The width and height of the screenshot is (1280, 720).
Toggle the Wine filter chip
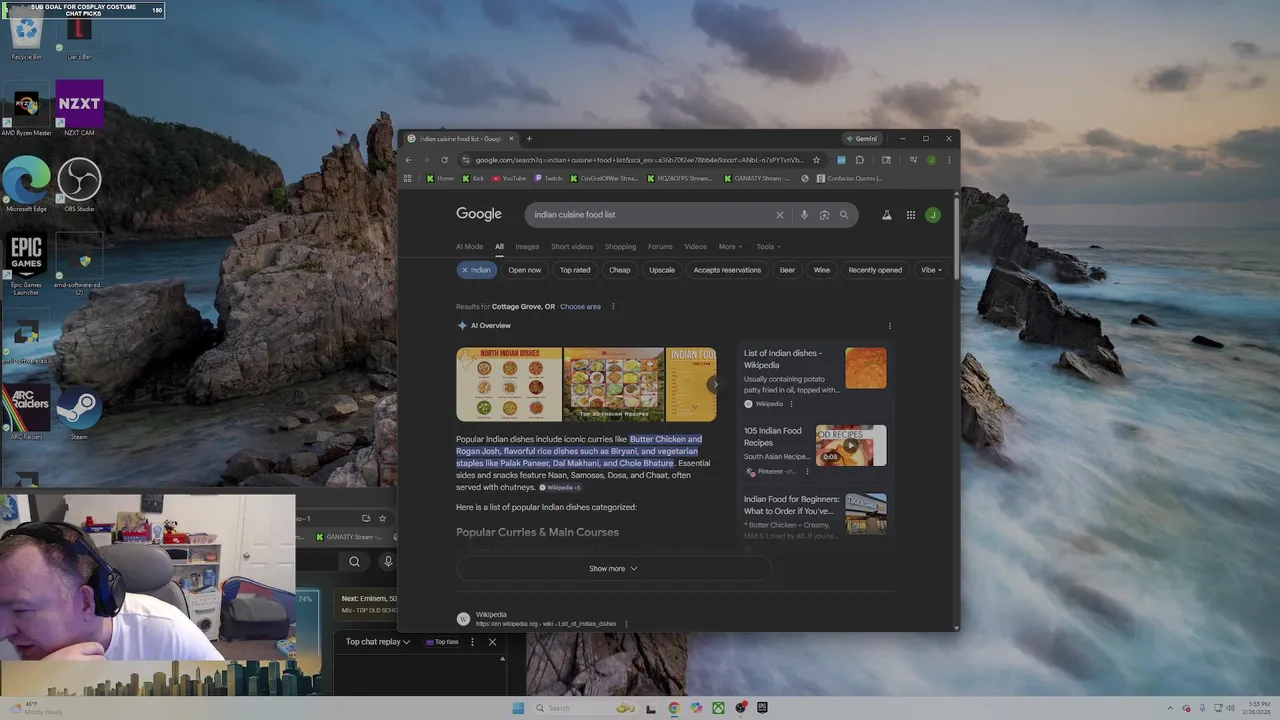coord(821,270)
